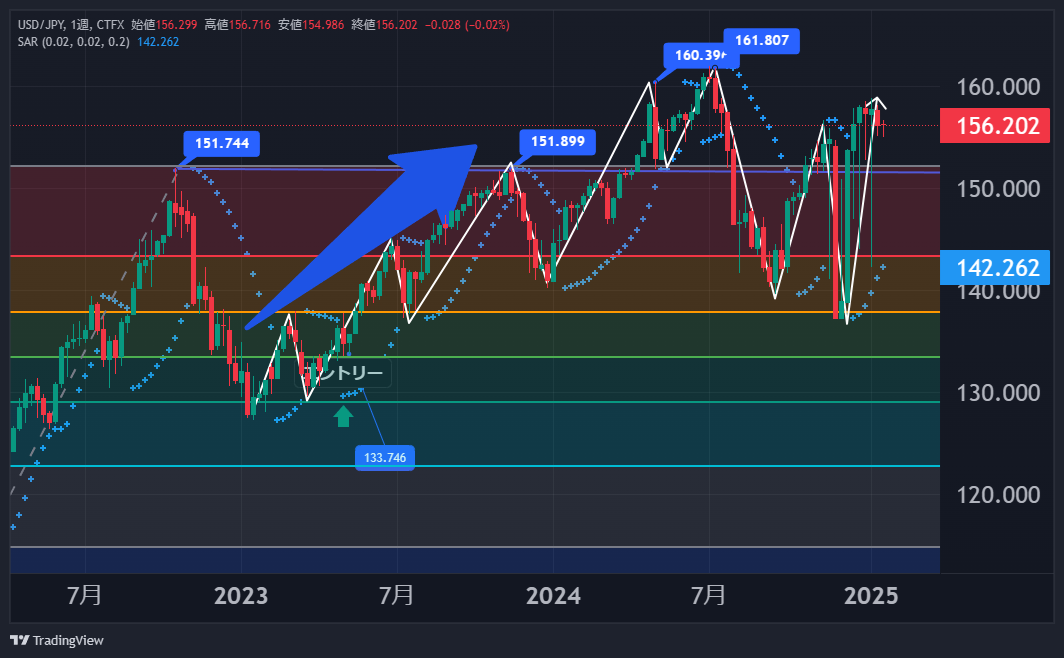This screenshot has width=1064, height=658.
Task: Click the 2025 time axis label
Action: (x=871, y=596)
